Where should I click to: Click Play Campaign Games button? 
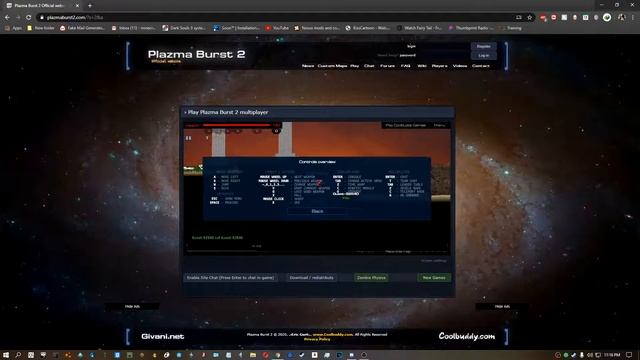406,125
